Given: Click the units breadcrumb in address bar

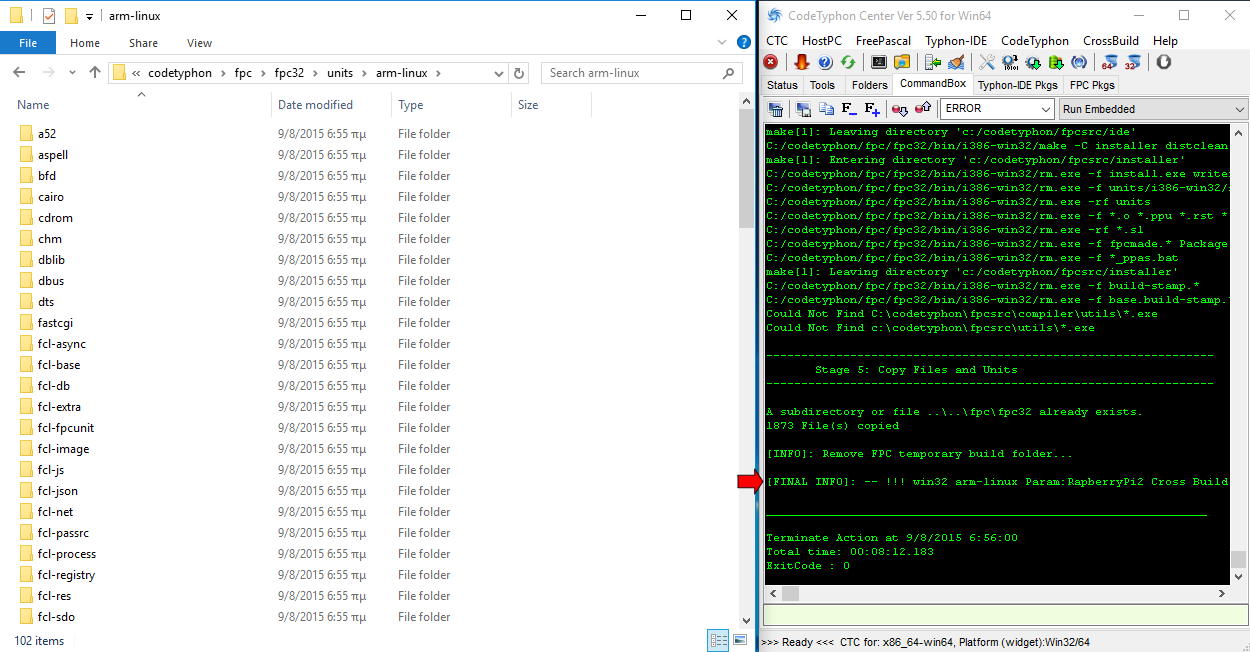Looking at the screenshot, I should (x=340, y=73).
